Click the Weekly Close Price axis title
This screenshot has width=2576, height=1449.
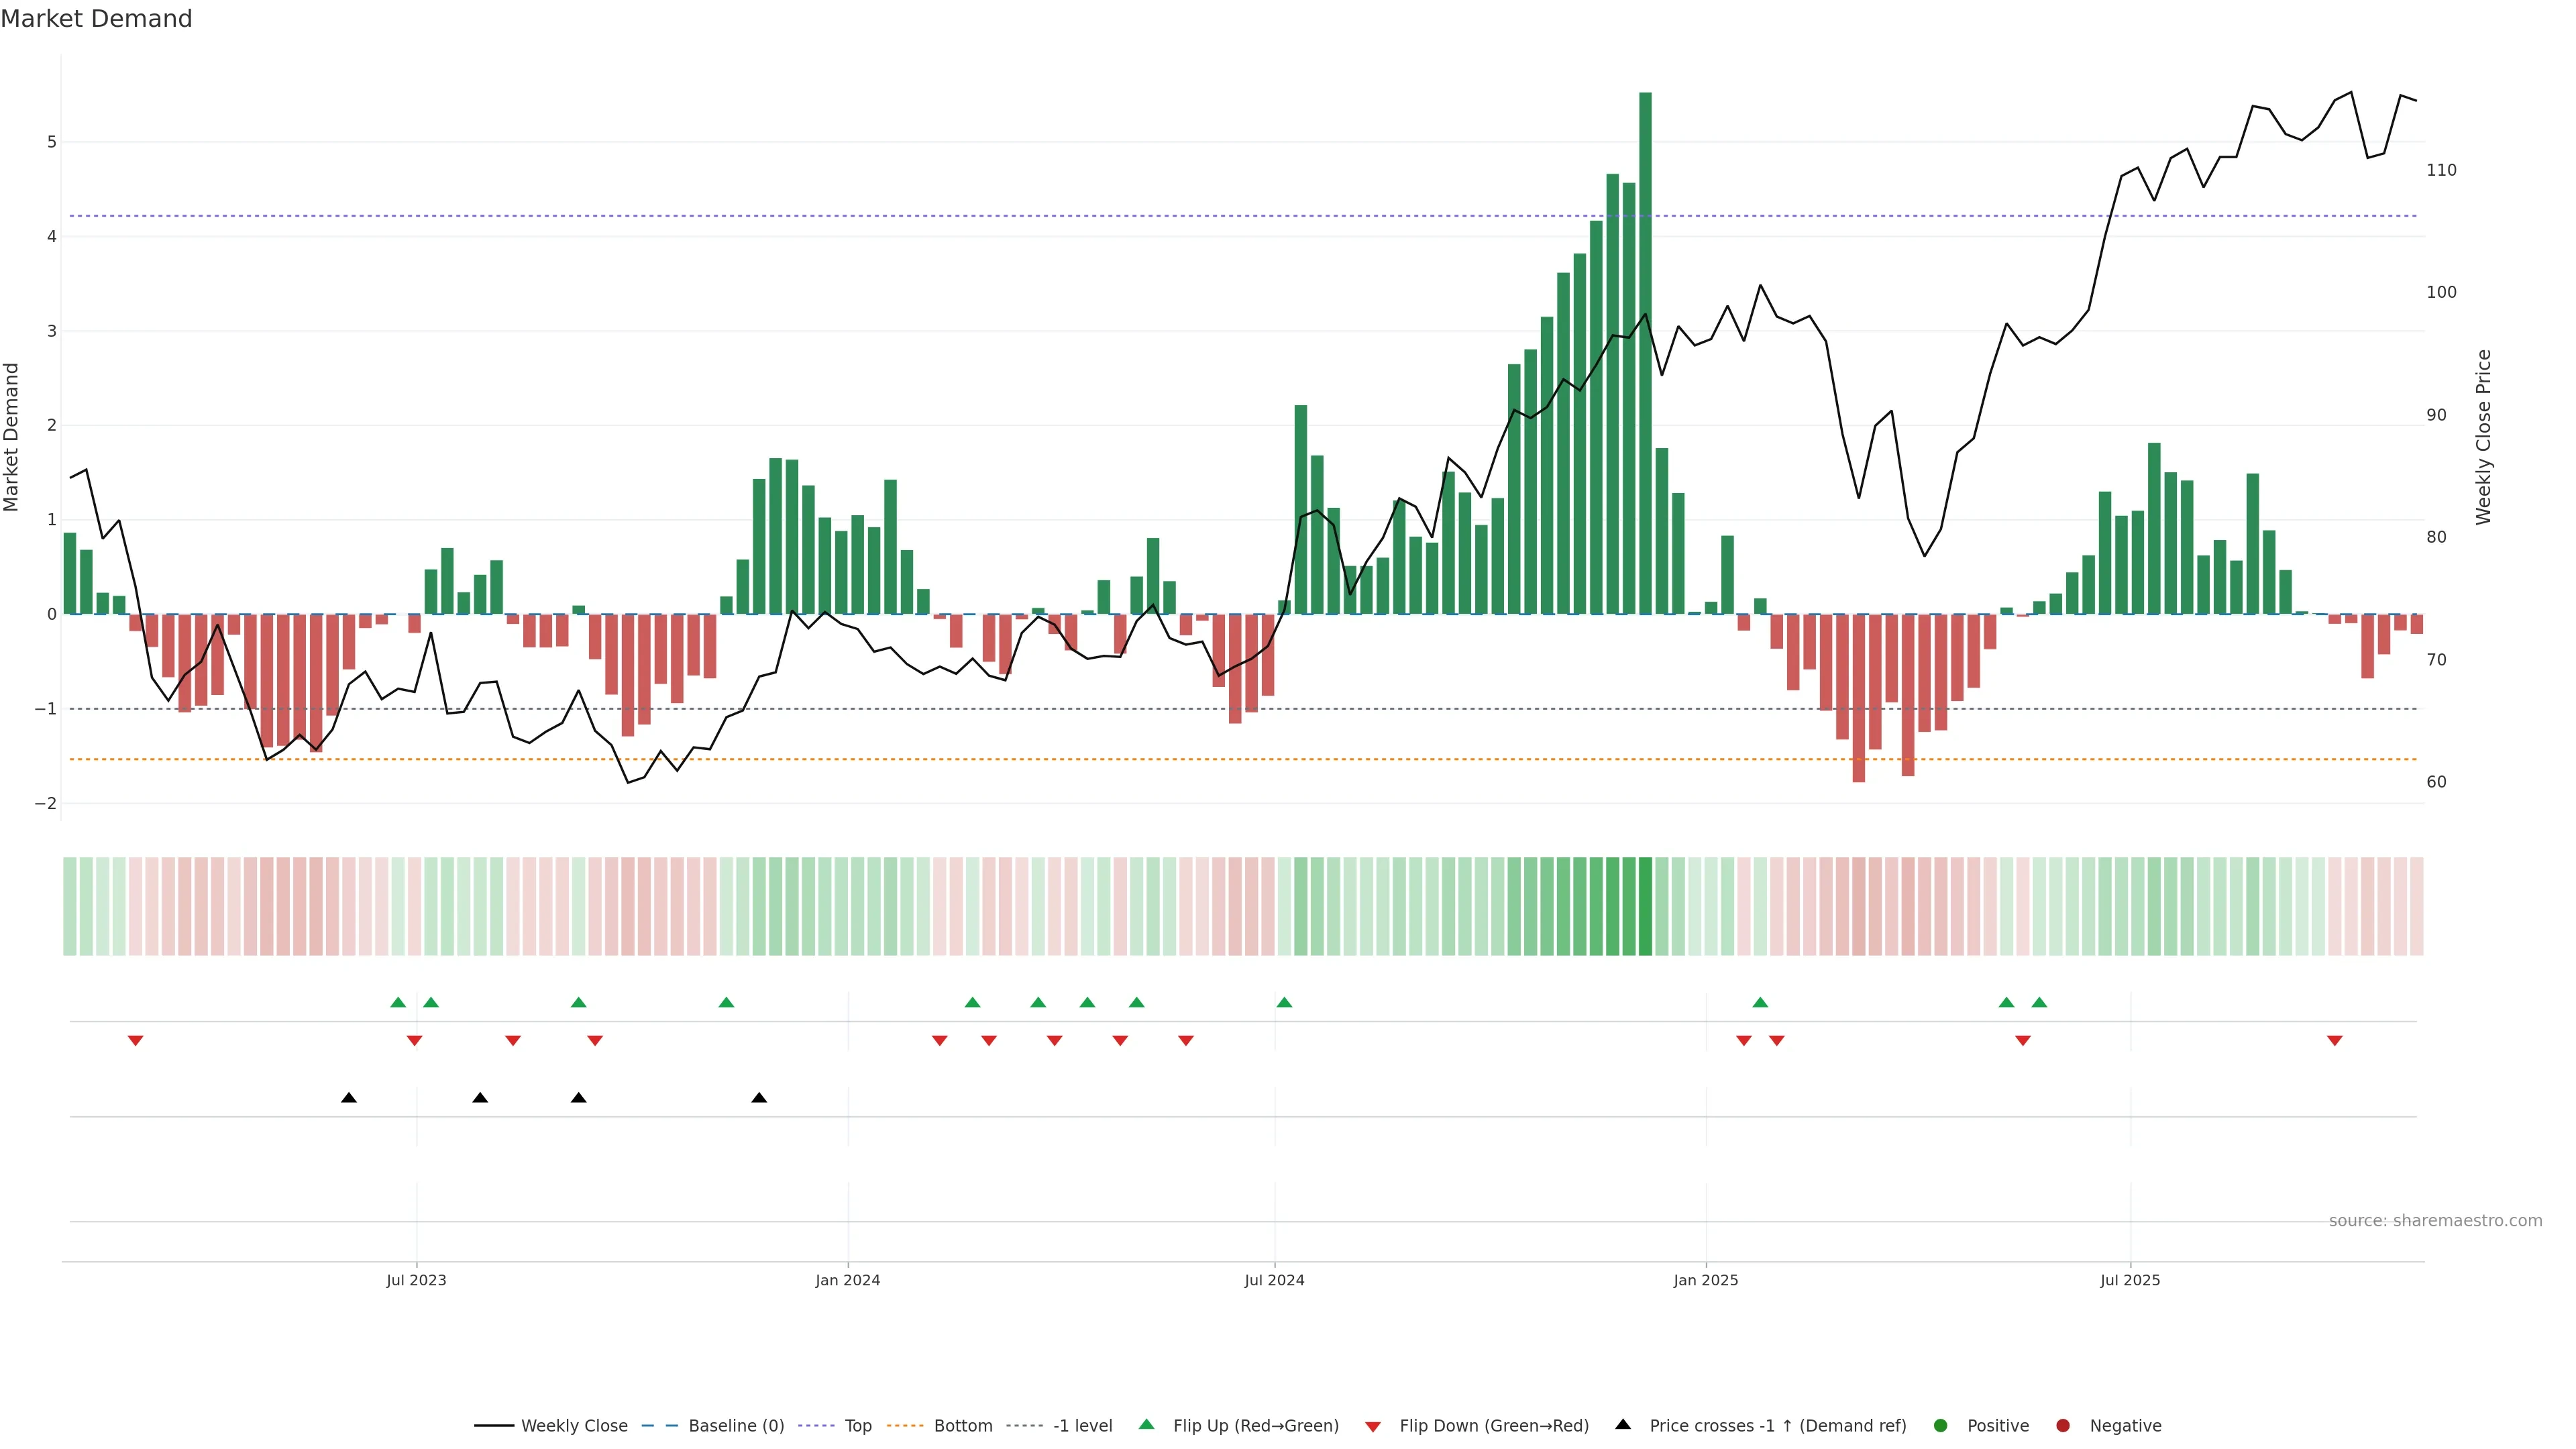(2483, 437)
